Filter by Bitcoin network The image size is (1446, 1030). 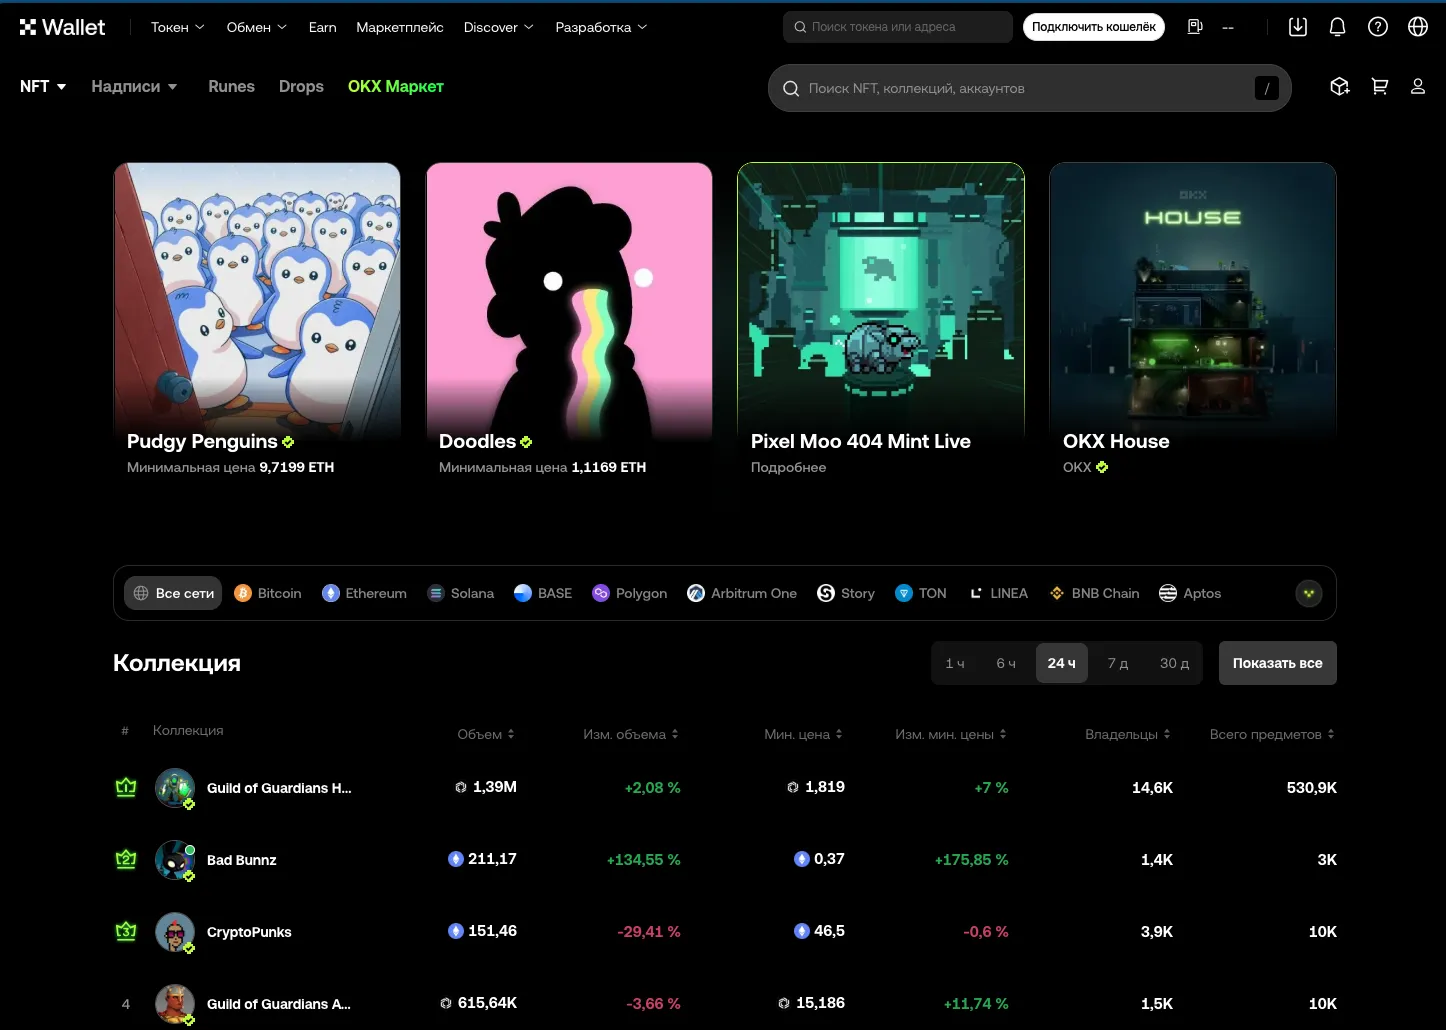pyautogui.click(x=268, y=593)
